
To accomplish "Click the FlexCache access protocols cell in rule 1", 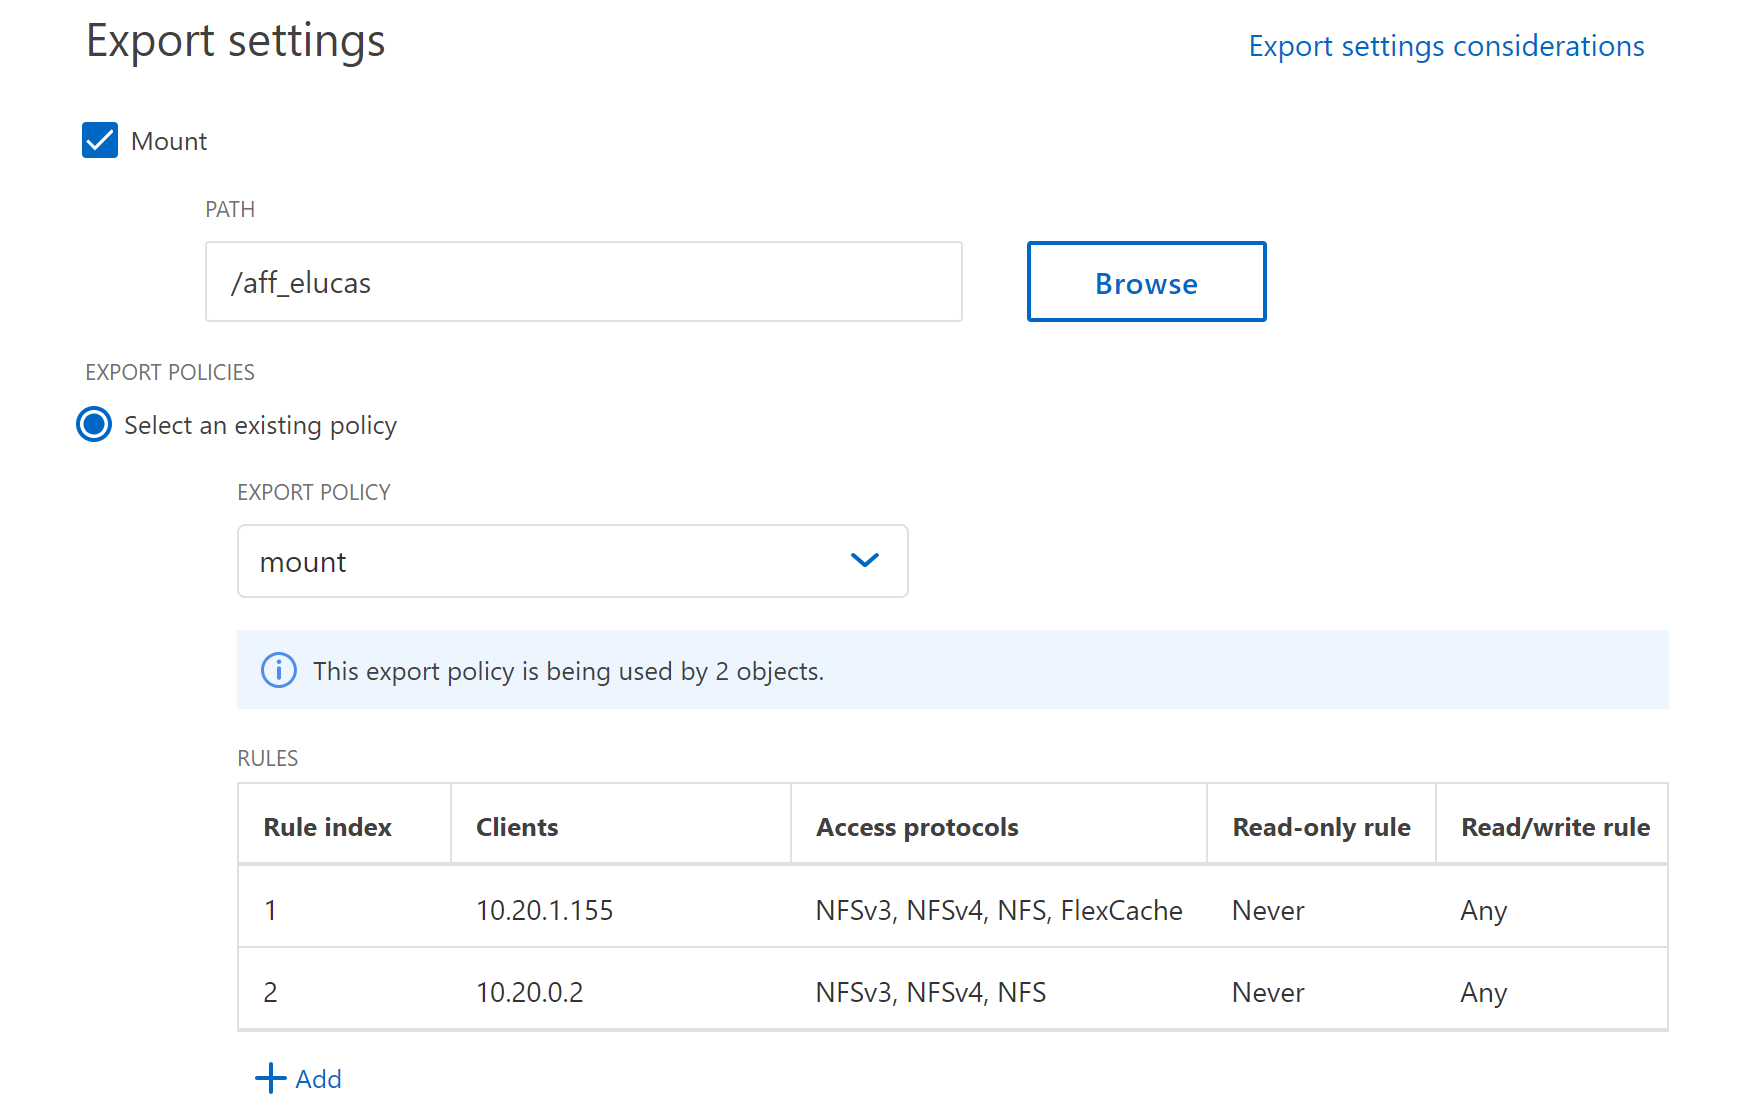I will pos(998,910).
